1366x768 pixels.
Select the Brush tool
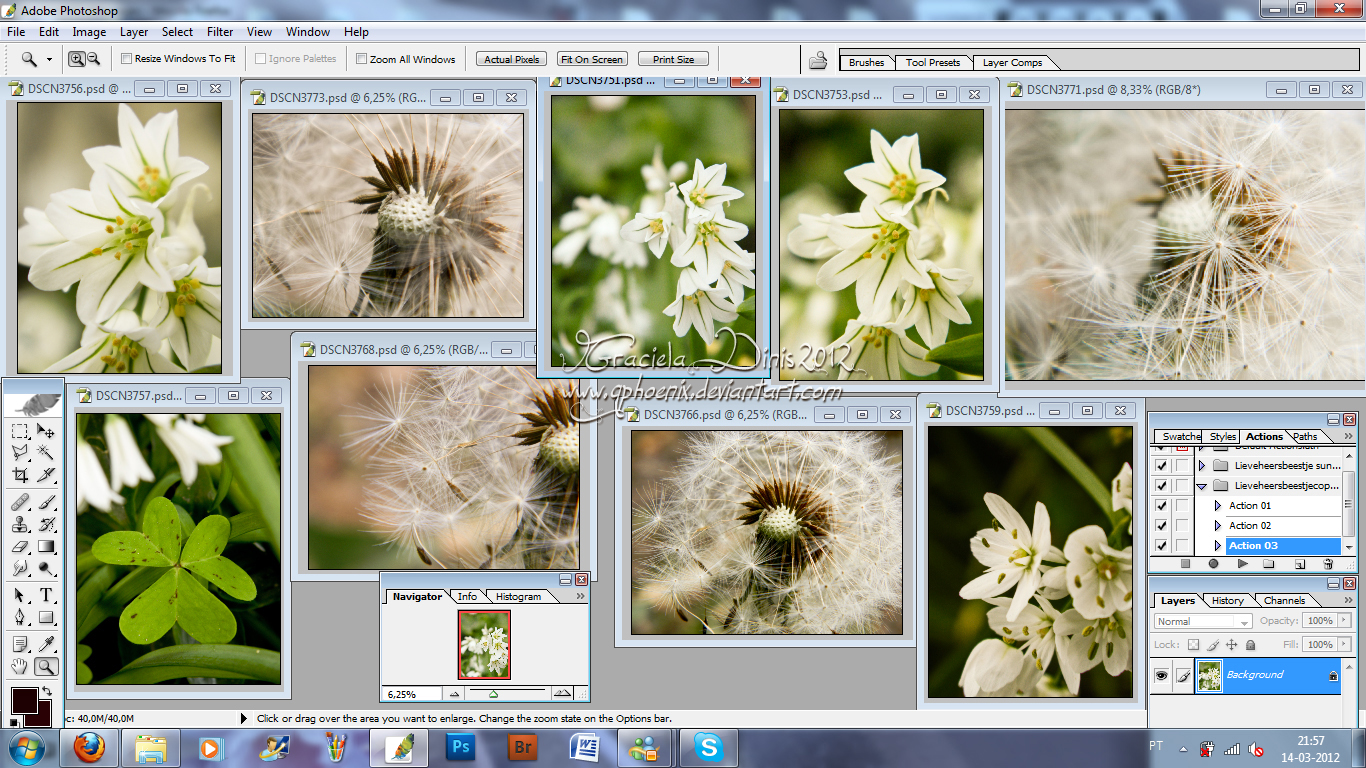point(46,502)
